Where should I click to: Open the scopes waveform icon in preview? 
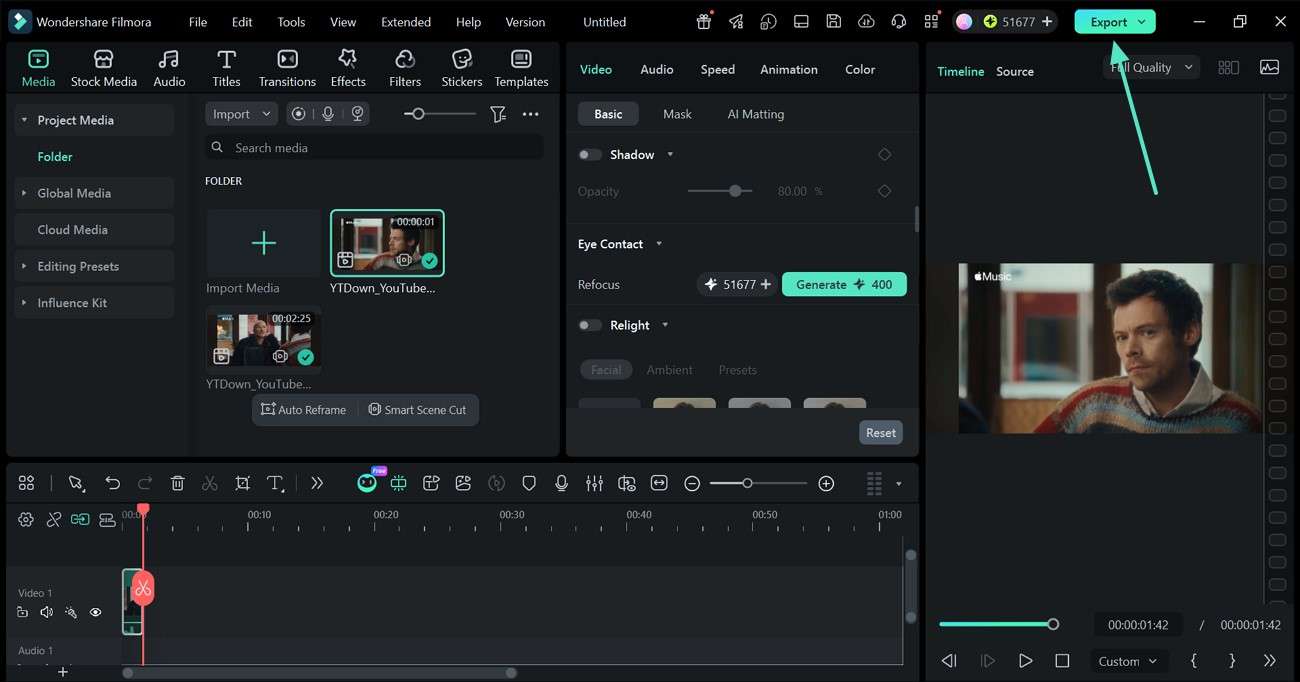click(x=1269, y=67)
